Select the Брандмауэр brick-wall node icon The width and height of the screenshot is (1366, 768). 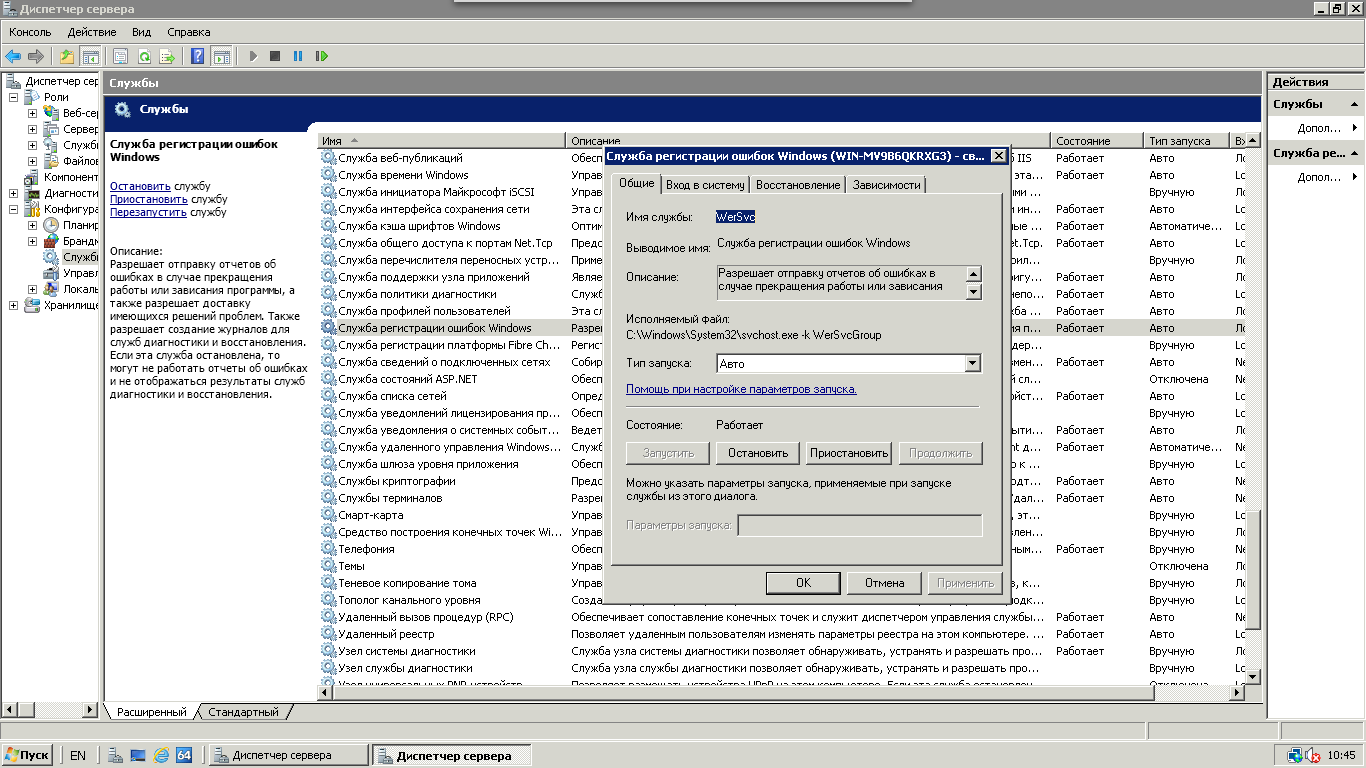[51, 241]
